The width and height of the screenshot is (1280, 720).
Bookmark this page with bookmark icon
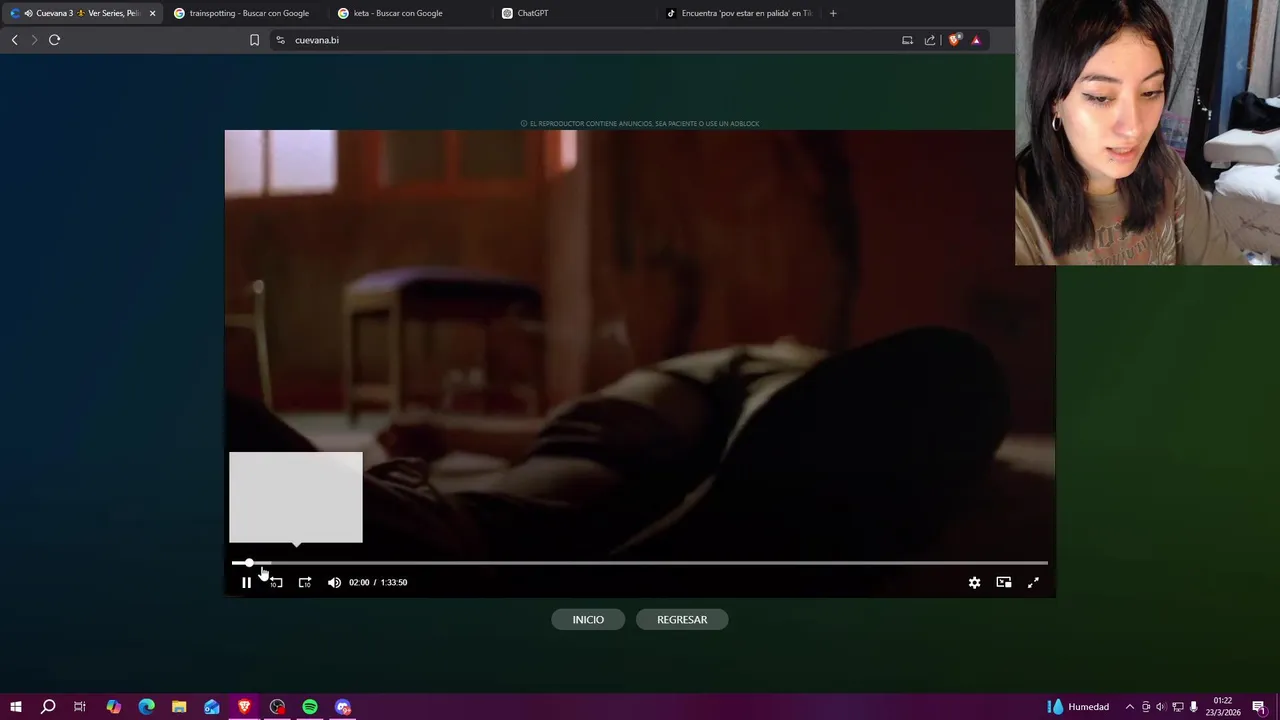pos(254,40)
